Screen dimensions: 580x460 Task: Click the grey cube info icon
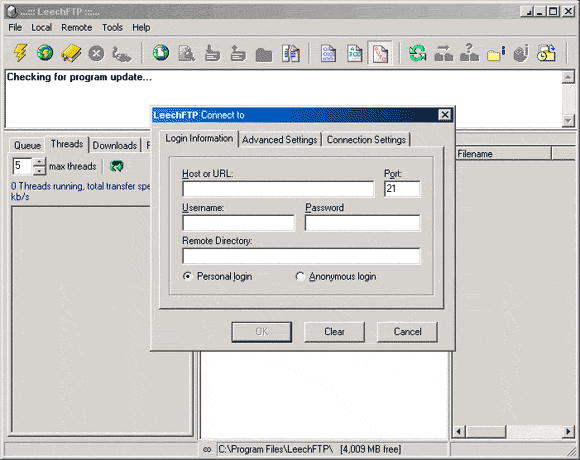(x=521, y=54)
